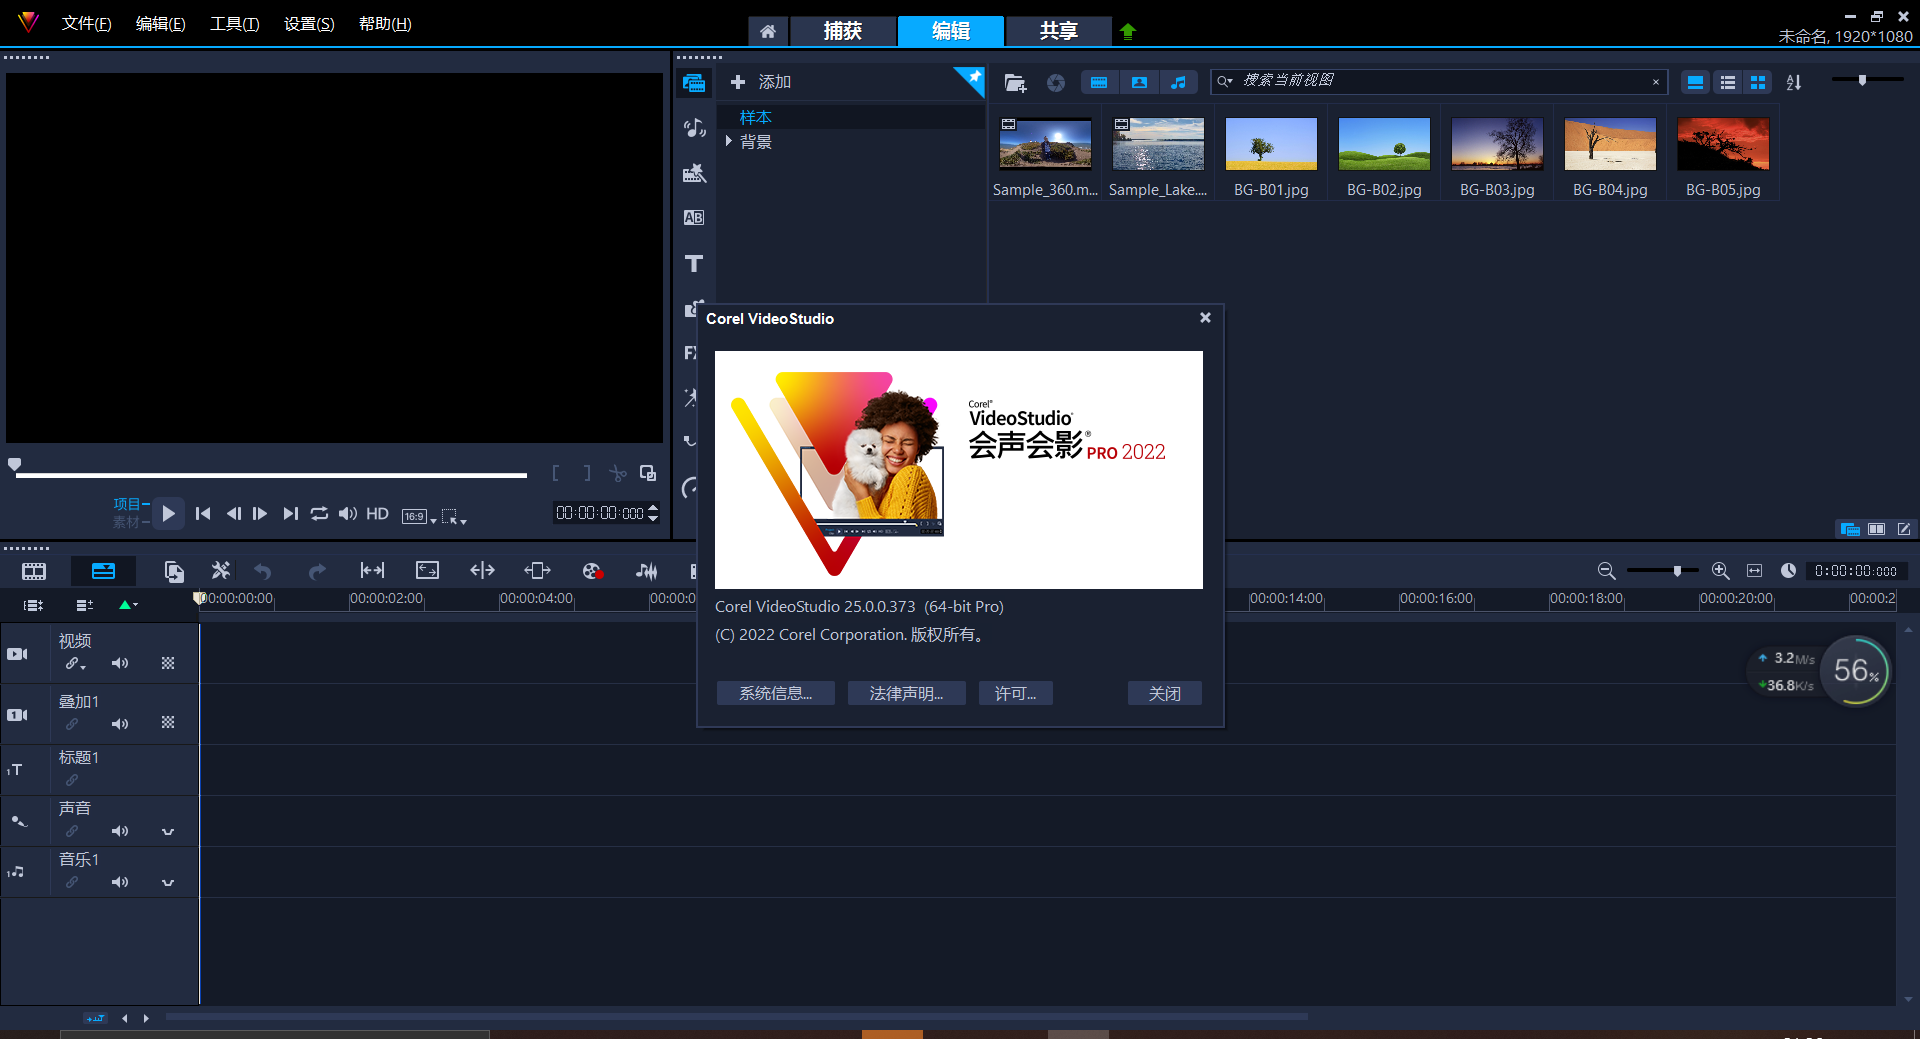
Task: Switch to the 共享 tab
Action: coord(1058,31)
